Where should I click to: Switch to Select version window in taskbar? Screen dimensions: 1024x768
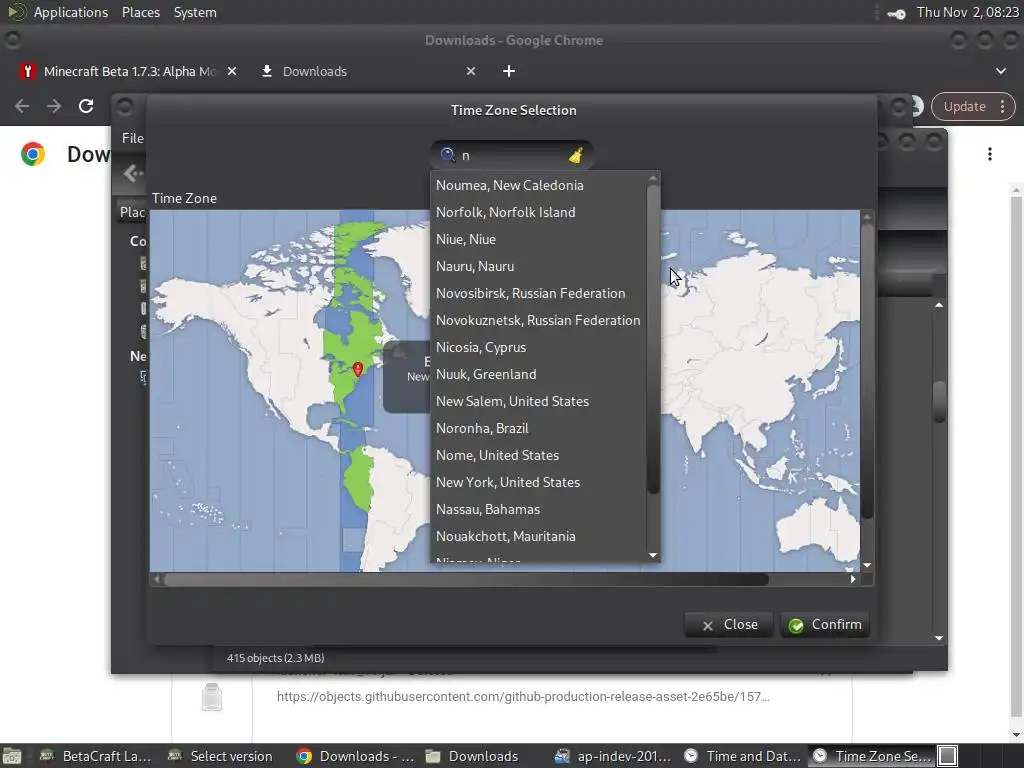(x=220, y=756)
